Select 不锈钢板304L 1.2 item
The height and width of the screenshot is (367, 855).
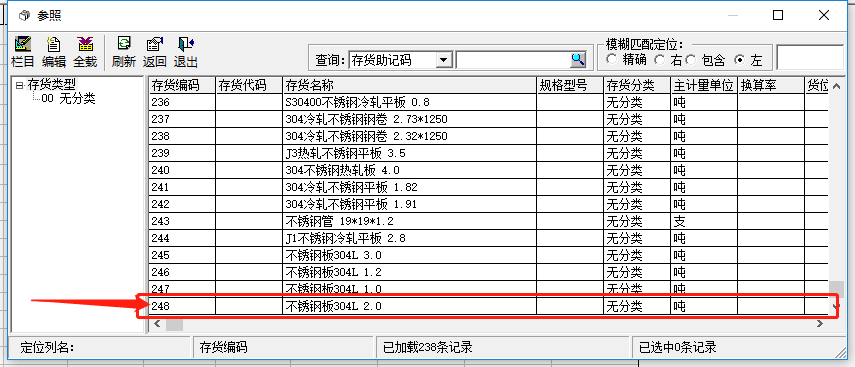333,272
